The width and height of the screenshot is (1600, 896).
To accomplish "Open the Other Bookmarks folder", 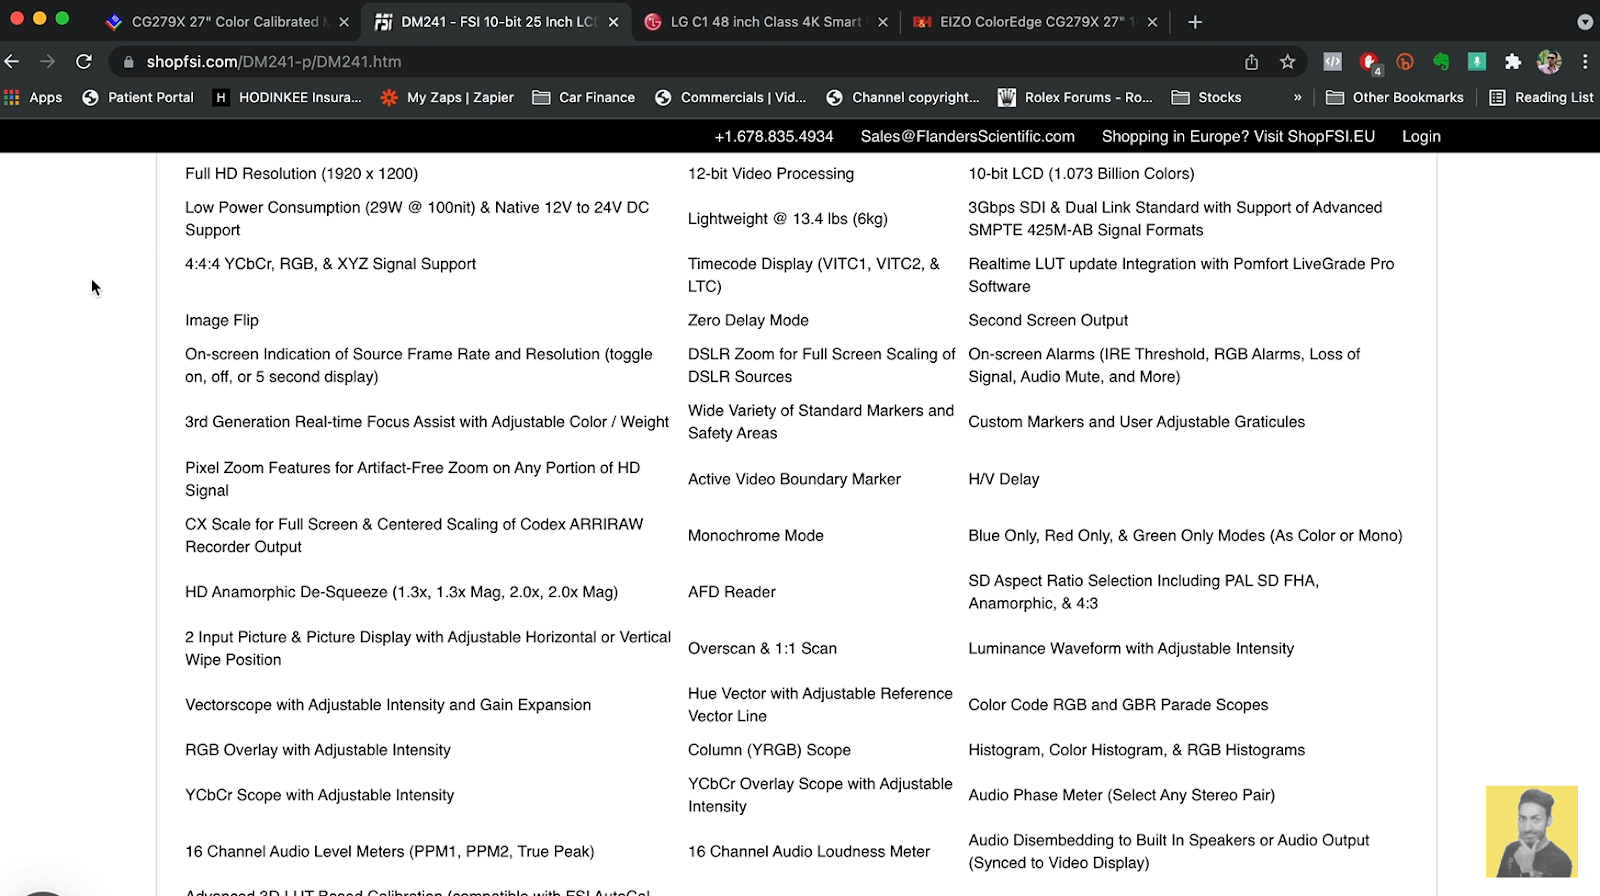I will 1394,97.
